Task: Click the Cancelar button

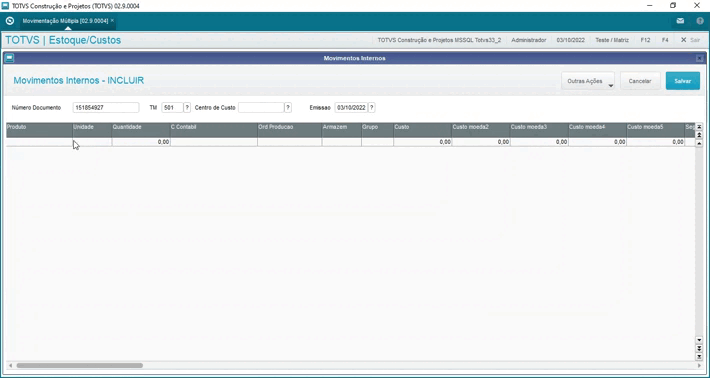Action: click(640, 81)
